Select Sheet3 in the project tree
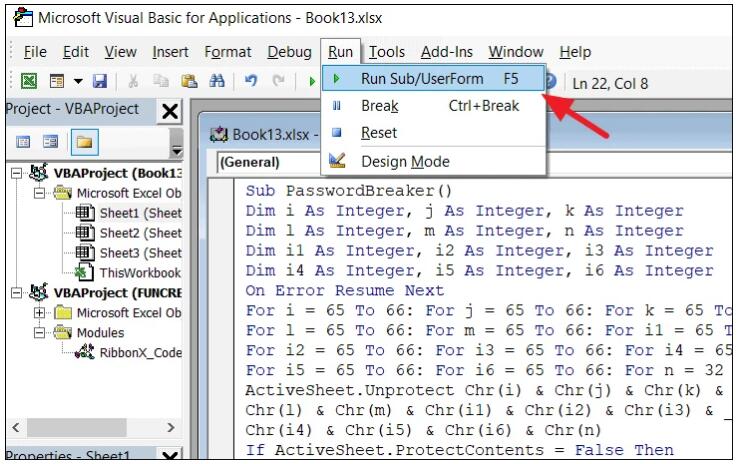This screenshot has width=741, height=464. point(140,253)
